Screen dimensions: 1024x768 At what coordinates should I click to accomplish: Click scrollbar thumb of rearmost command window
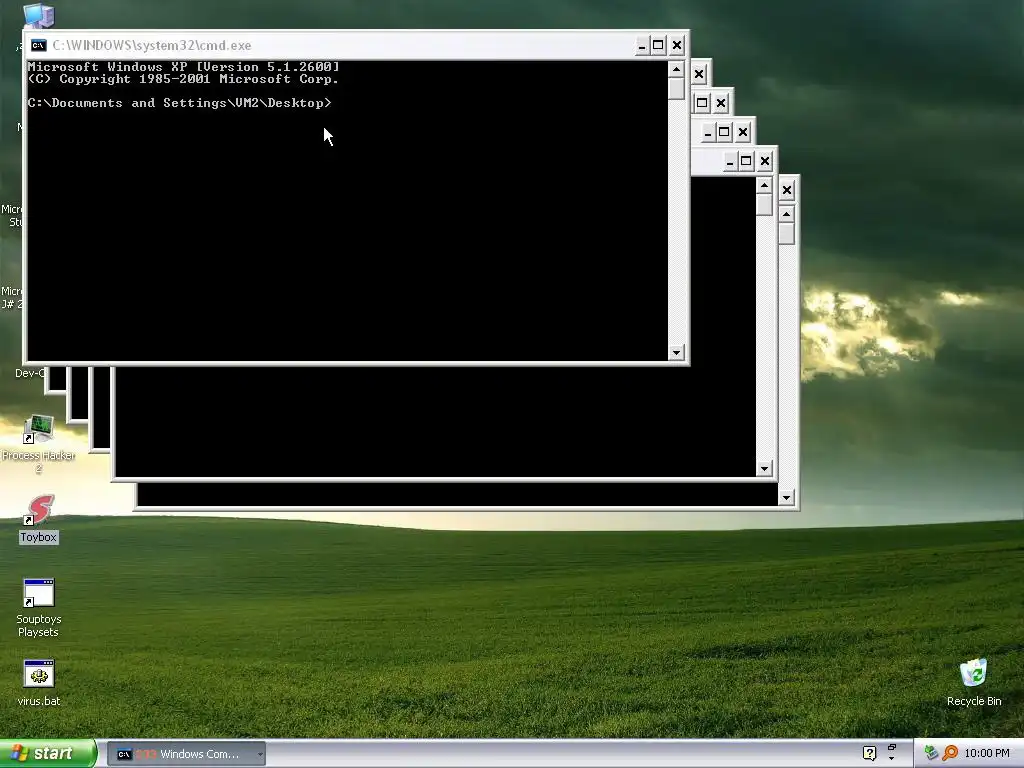(787, 233)
